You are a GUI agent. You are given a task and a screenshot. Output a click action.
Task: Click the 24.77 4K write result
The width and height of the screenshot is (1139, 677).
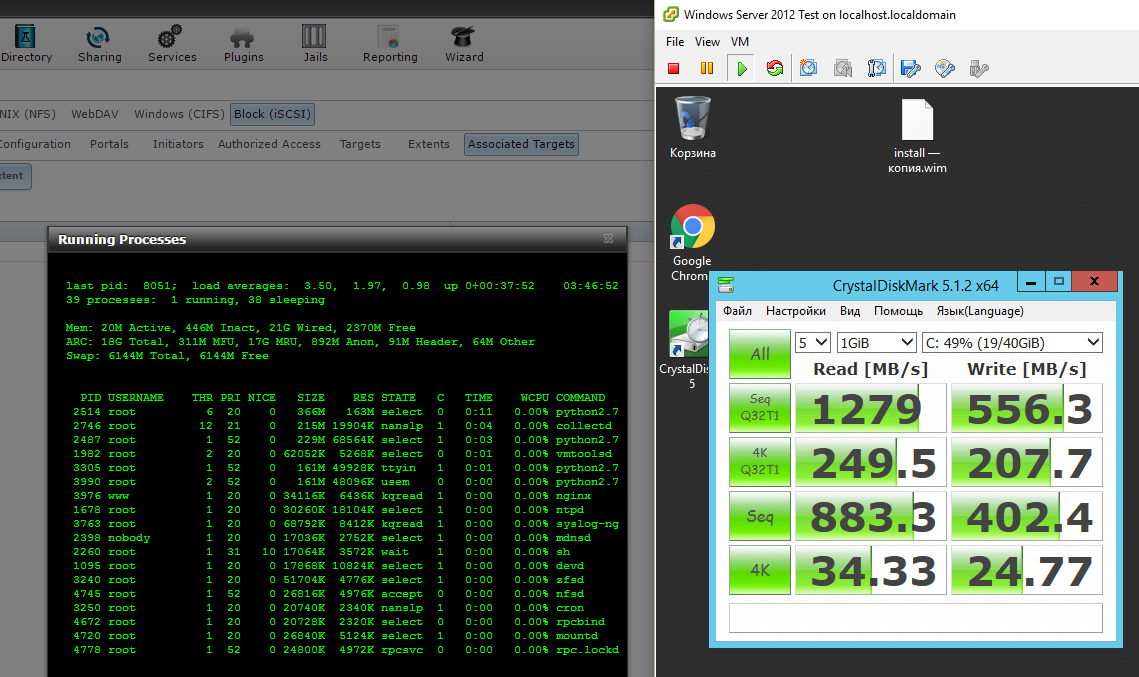[1027, 571]
